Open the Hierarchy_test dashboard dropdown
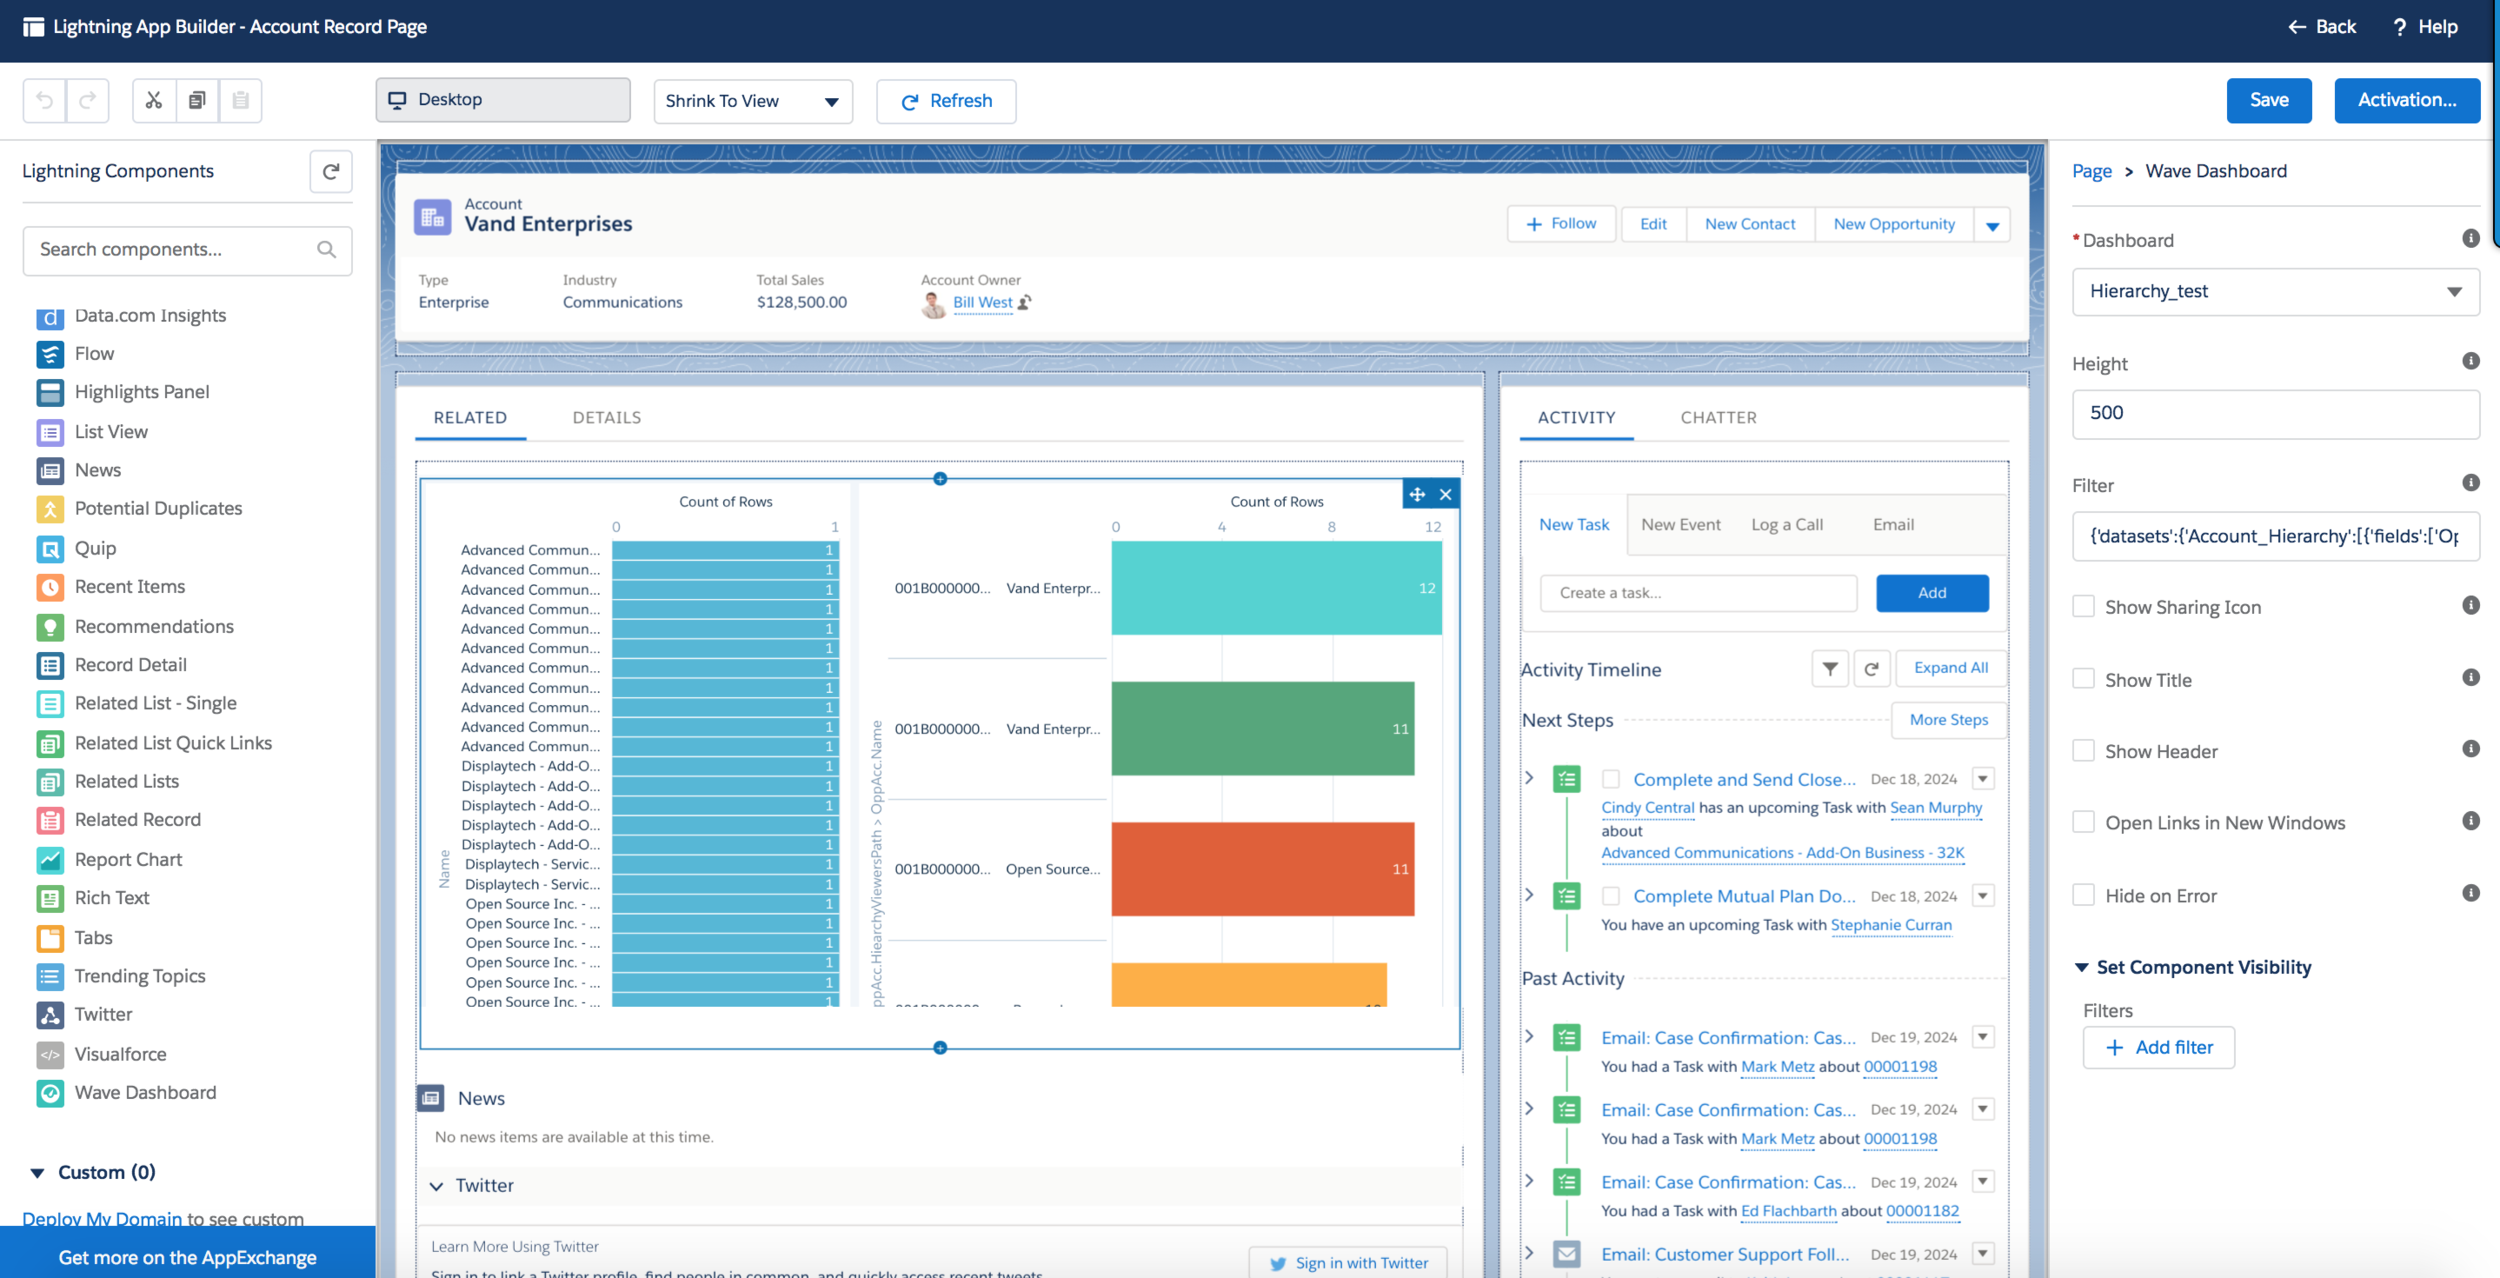 tap(2275, 291)
